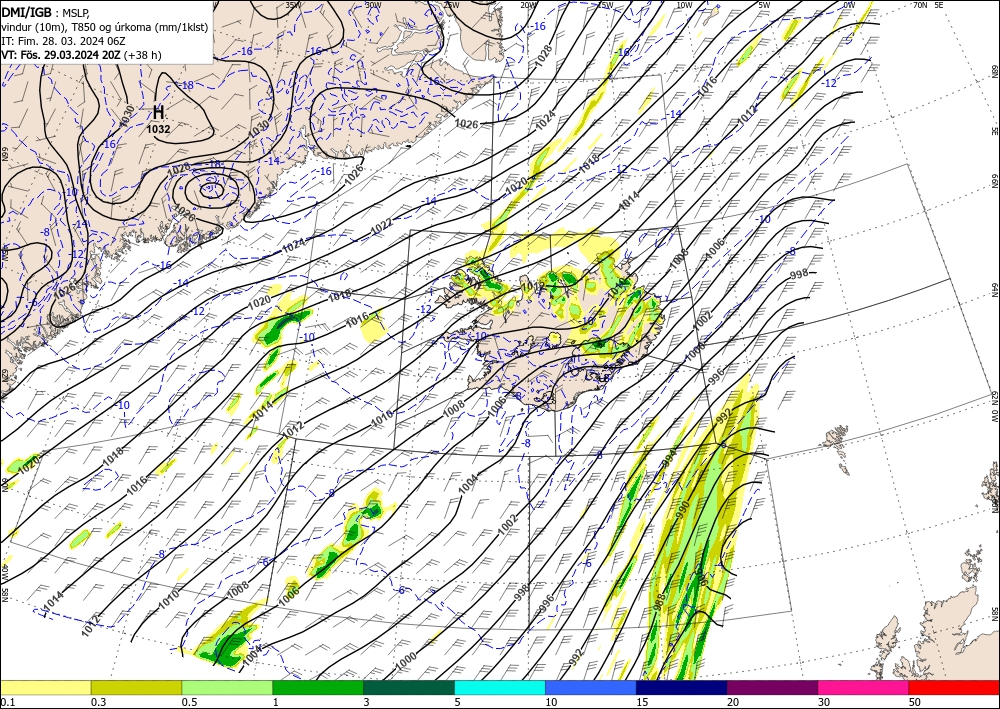Select the green 1–3 mm legend swatch
Image resolution: width=1000 pixels, height=709 pixels.
click(x=318, y=687)
